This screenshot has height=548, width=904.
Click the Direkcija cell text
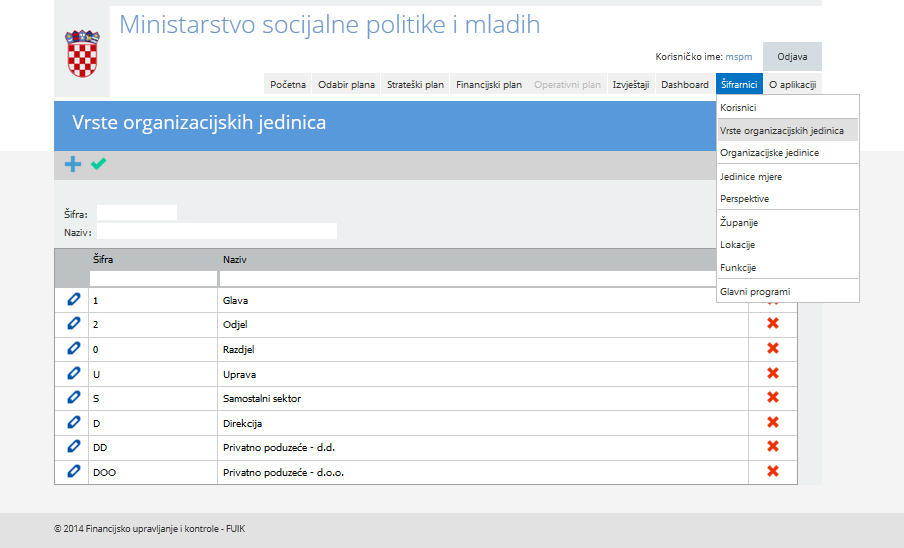(x=243, y=423)
